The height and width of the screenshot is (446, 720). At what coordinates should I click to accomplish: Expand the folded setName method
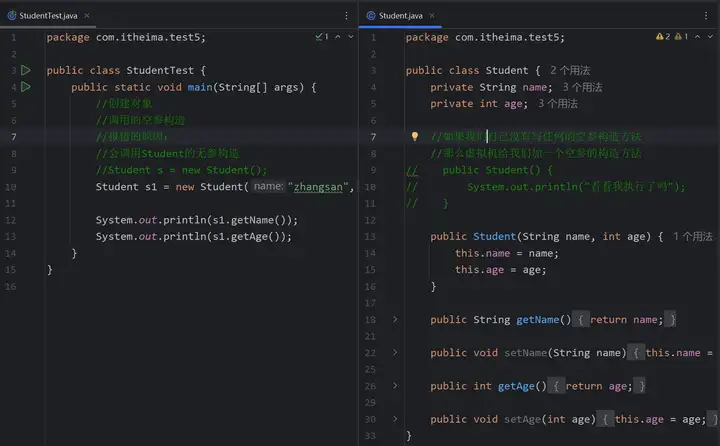pos(394,353)
